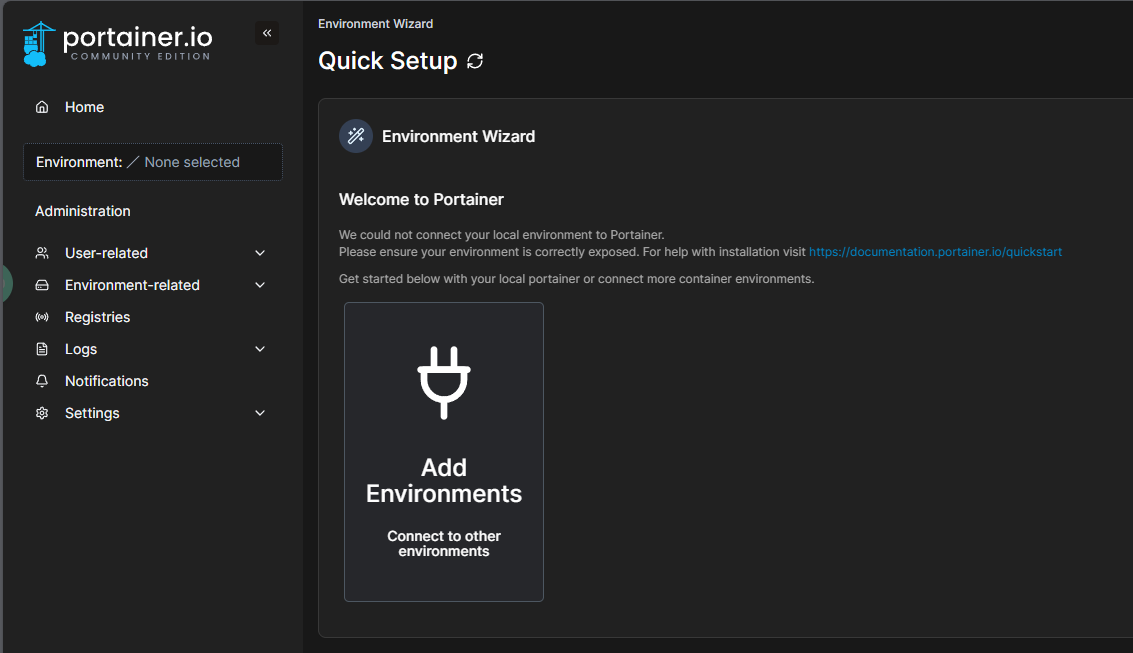
Task: Click the Welcome to Portainer heading
Action: coord(421,199)
